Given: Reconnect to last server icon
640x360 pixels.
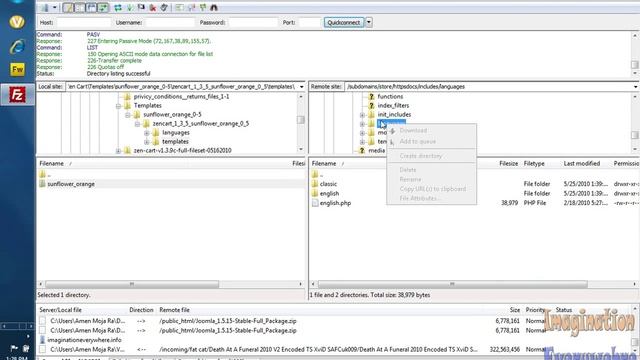Looking at the screenshot, I should [x=164, y=7].
